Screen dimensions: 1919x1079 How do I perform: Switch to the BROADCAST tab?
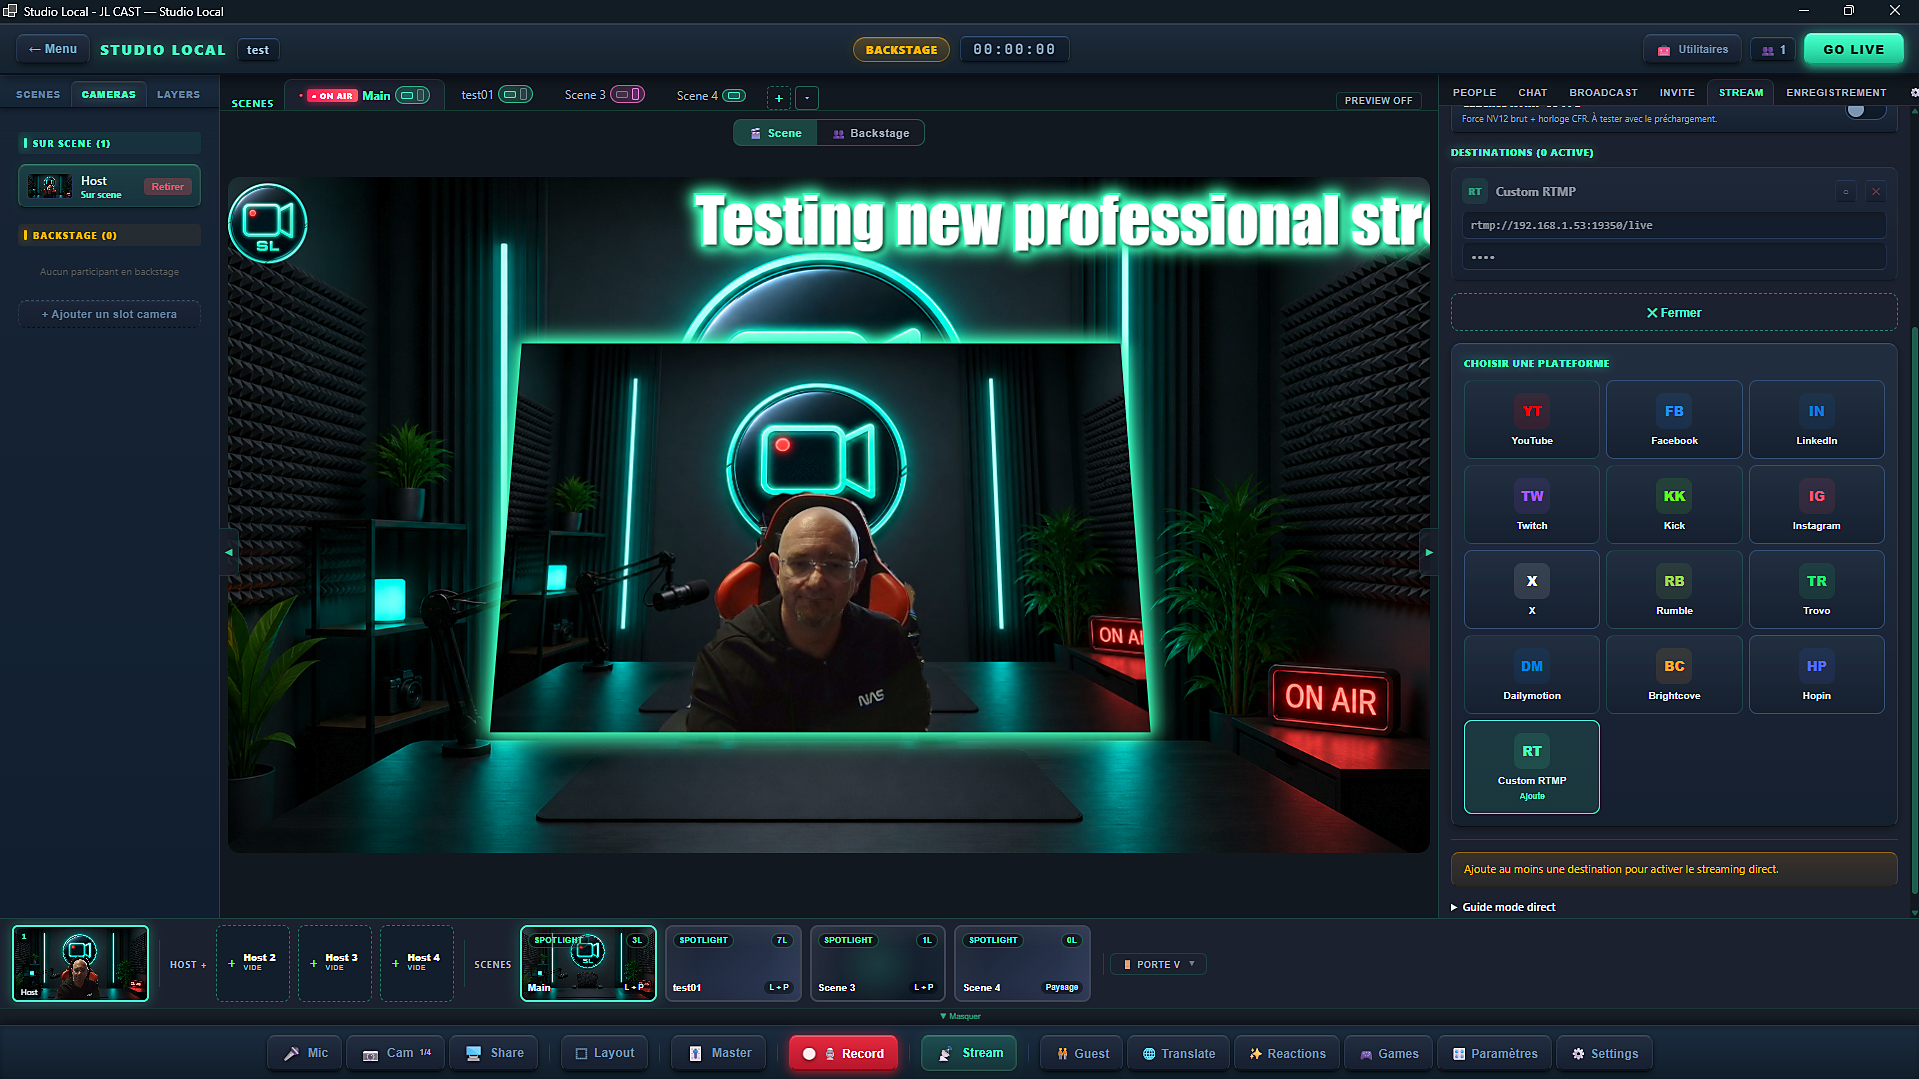point(1603,92)
